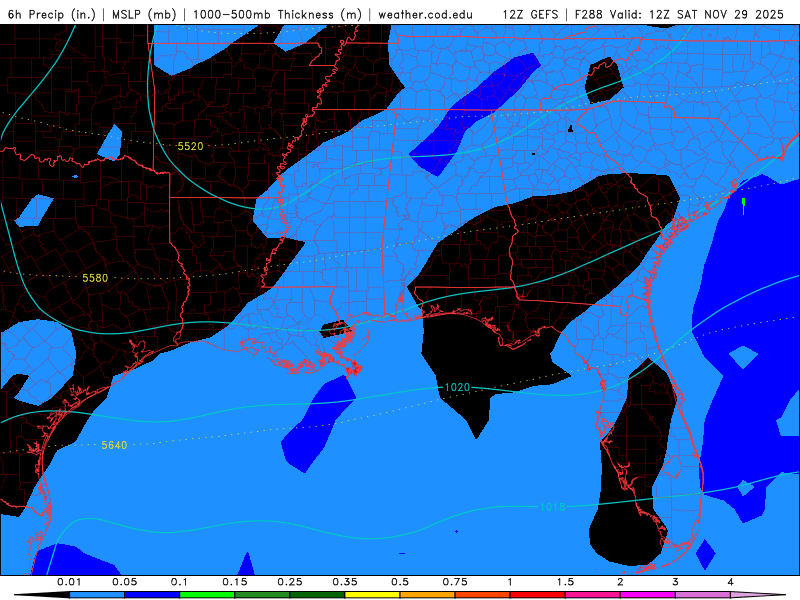Click the medium green 0.15 legend swatch
800x600 pixels.
pos(262,595)
